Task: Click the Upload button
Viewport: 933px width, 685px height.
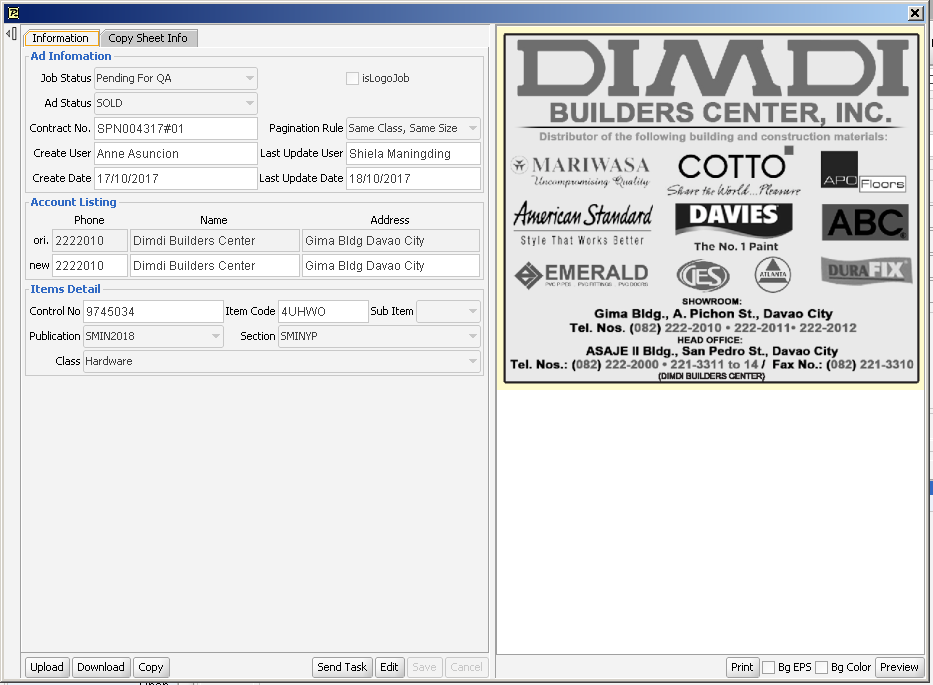Action: tap(47, 667)
